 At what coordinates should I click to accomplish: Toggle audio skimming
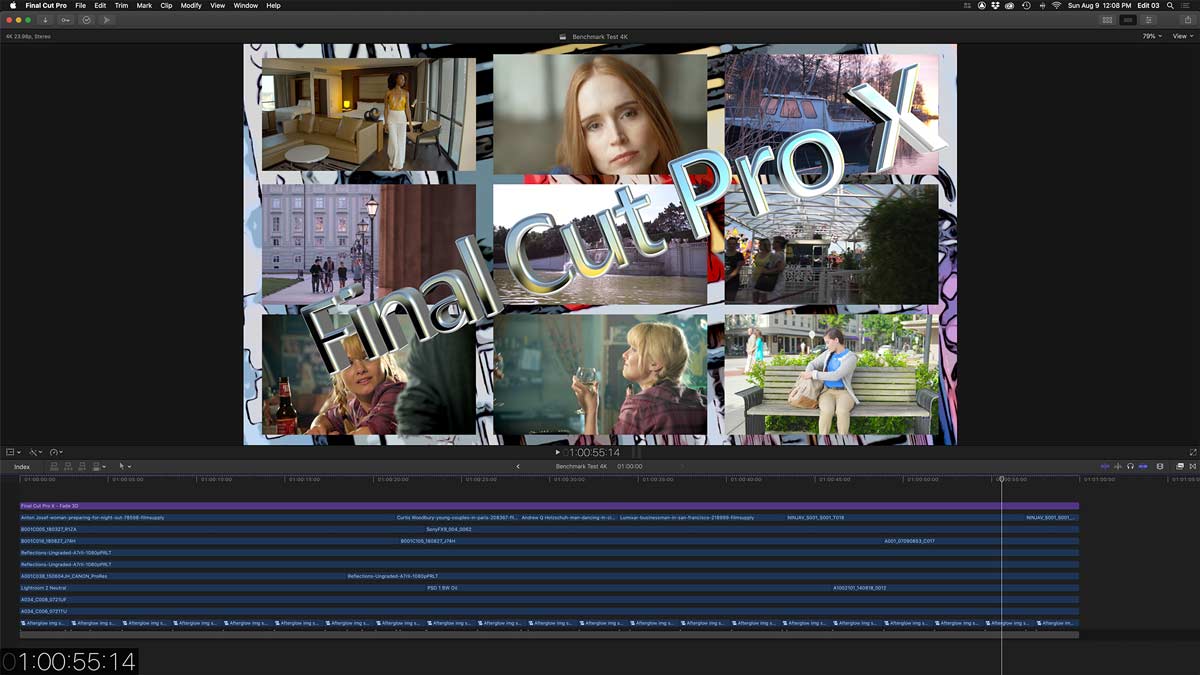(1118, 466)
